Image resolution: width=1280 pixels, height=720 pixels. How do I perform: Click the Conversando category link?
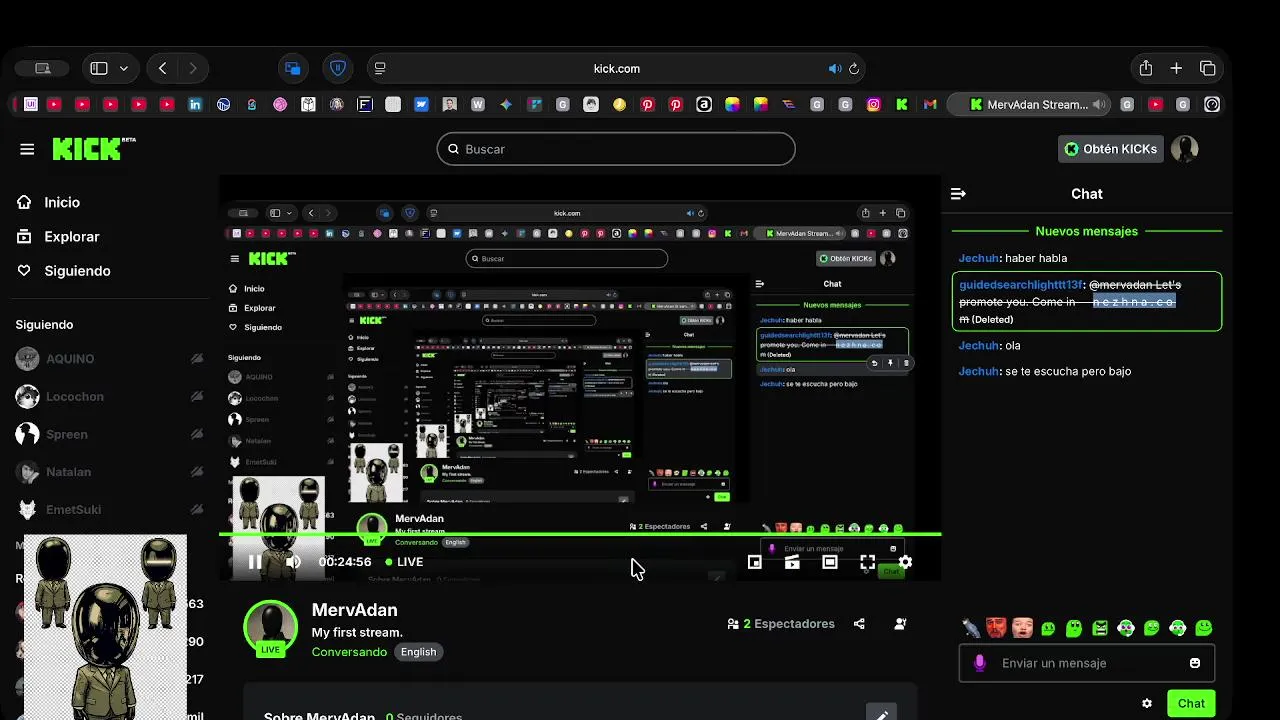[x=349, y=652]
